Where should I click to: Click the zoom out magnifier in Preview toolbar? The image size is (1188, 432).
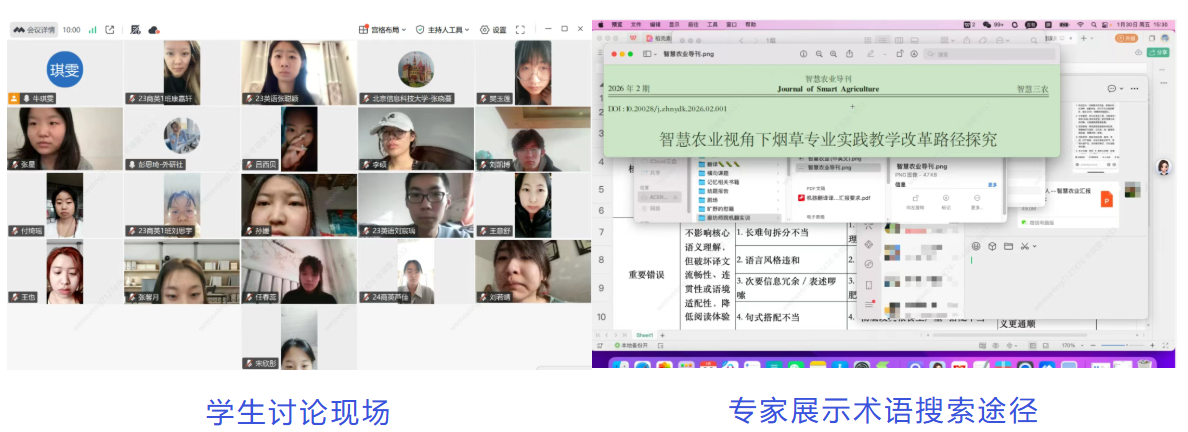[819, 54]
